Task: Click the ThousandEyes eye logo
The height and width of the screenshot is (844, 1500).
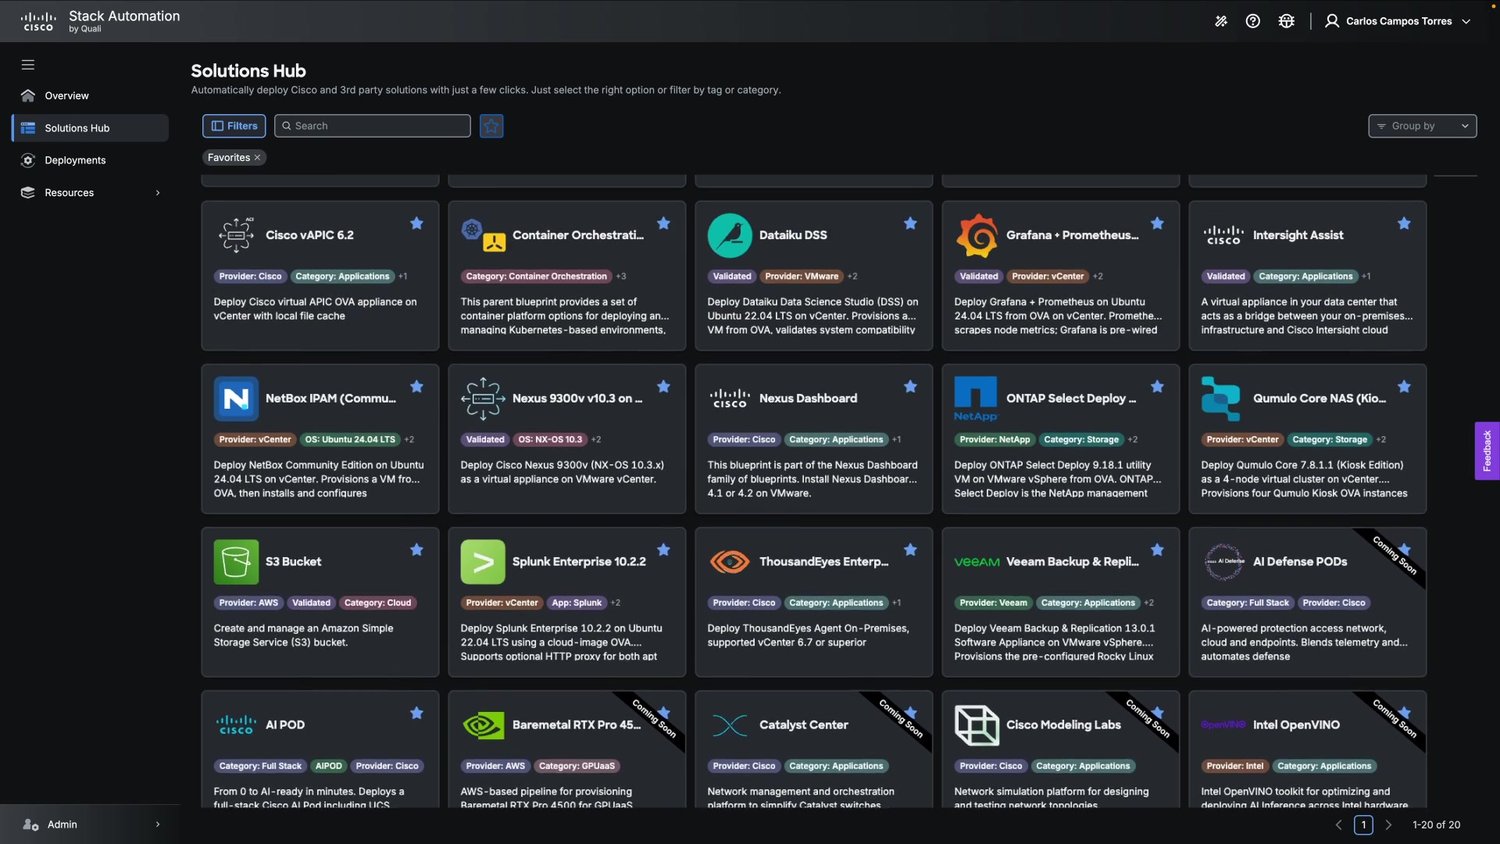Action: click(730, 562)
